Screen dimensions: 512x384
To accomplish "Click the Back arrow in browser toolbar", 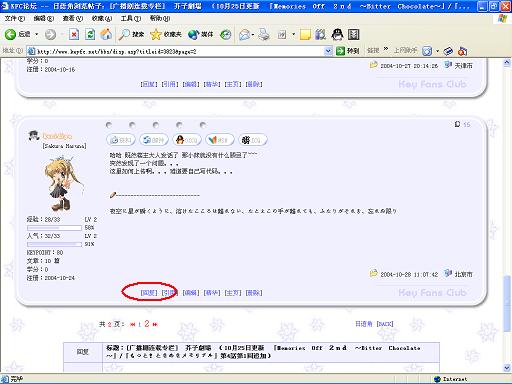I will click(x=11, y=34).
